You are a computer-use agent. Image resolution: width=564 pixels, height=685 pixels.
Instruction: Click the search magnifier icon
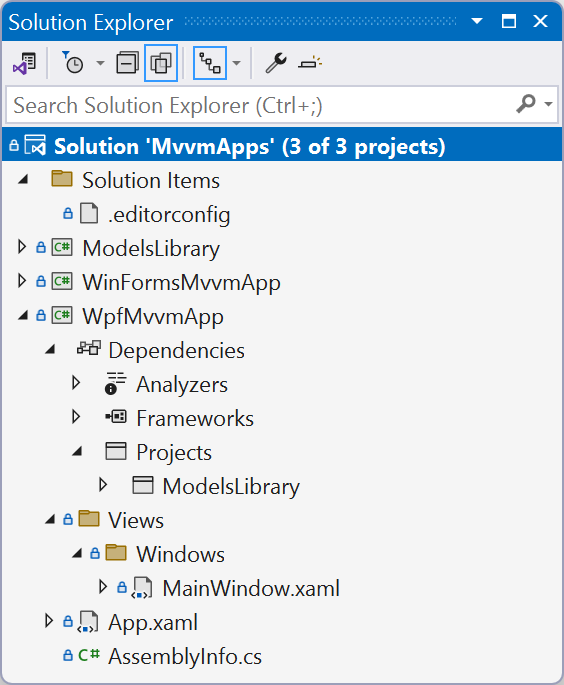pyautogui.click(x=526, y=104)
